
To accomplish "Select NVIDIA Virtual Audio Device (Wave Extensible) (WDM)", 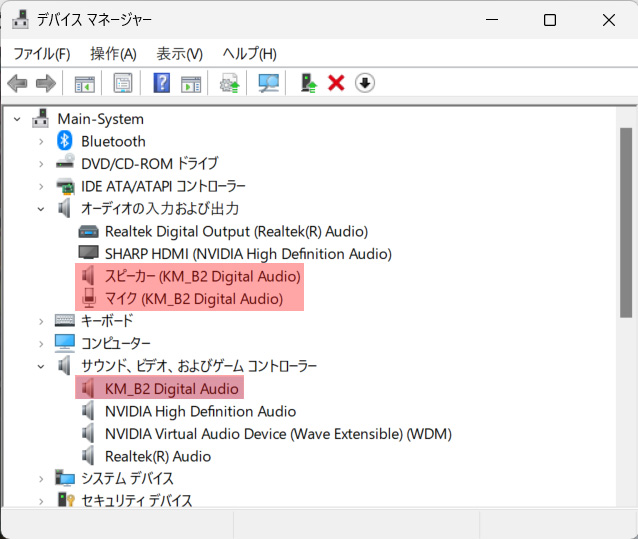I will (x=278, y=434).
